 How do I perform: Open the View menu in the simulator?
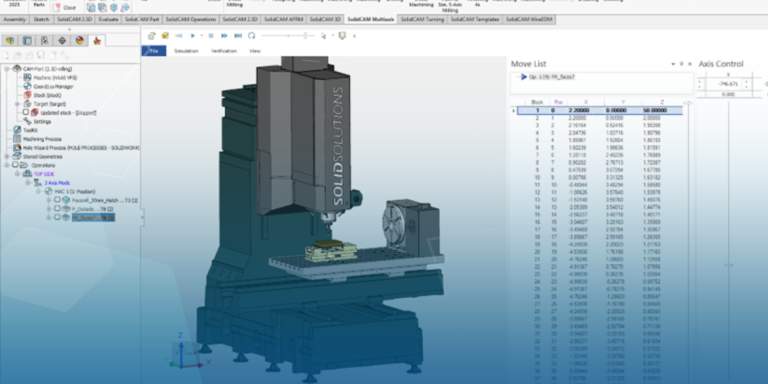coord(255,51)
